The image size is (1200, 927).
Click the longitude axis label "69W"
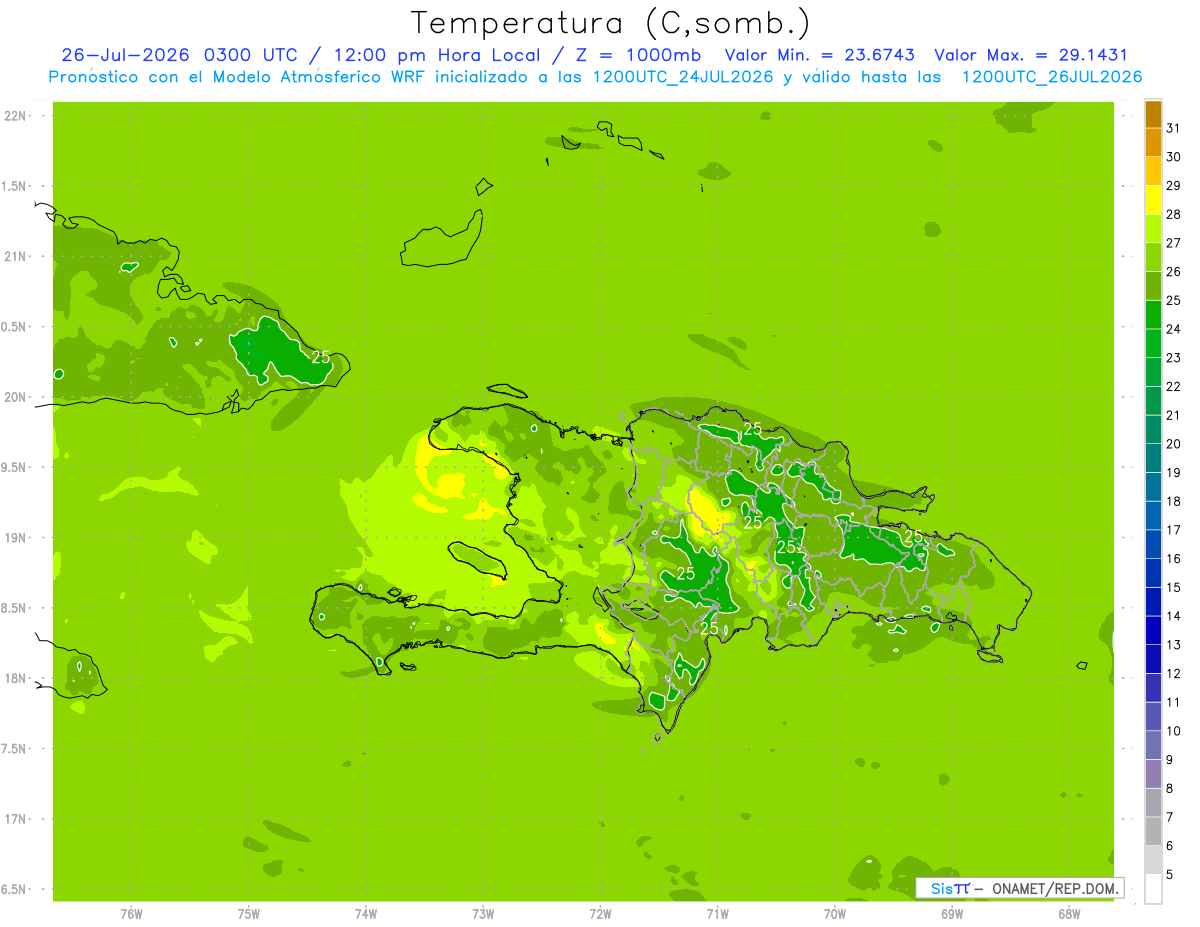pyautogui.click(x=952, y=914)
